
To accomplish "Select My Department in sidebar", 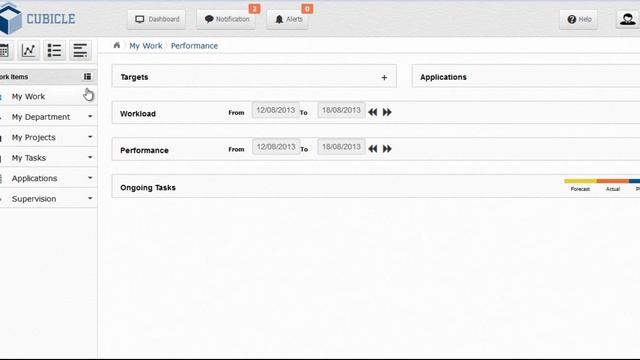I will click(x=41, y=117).
